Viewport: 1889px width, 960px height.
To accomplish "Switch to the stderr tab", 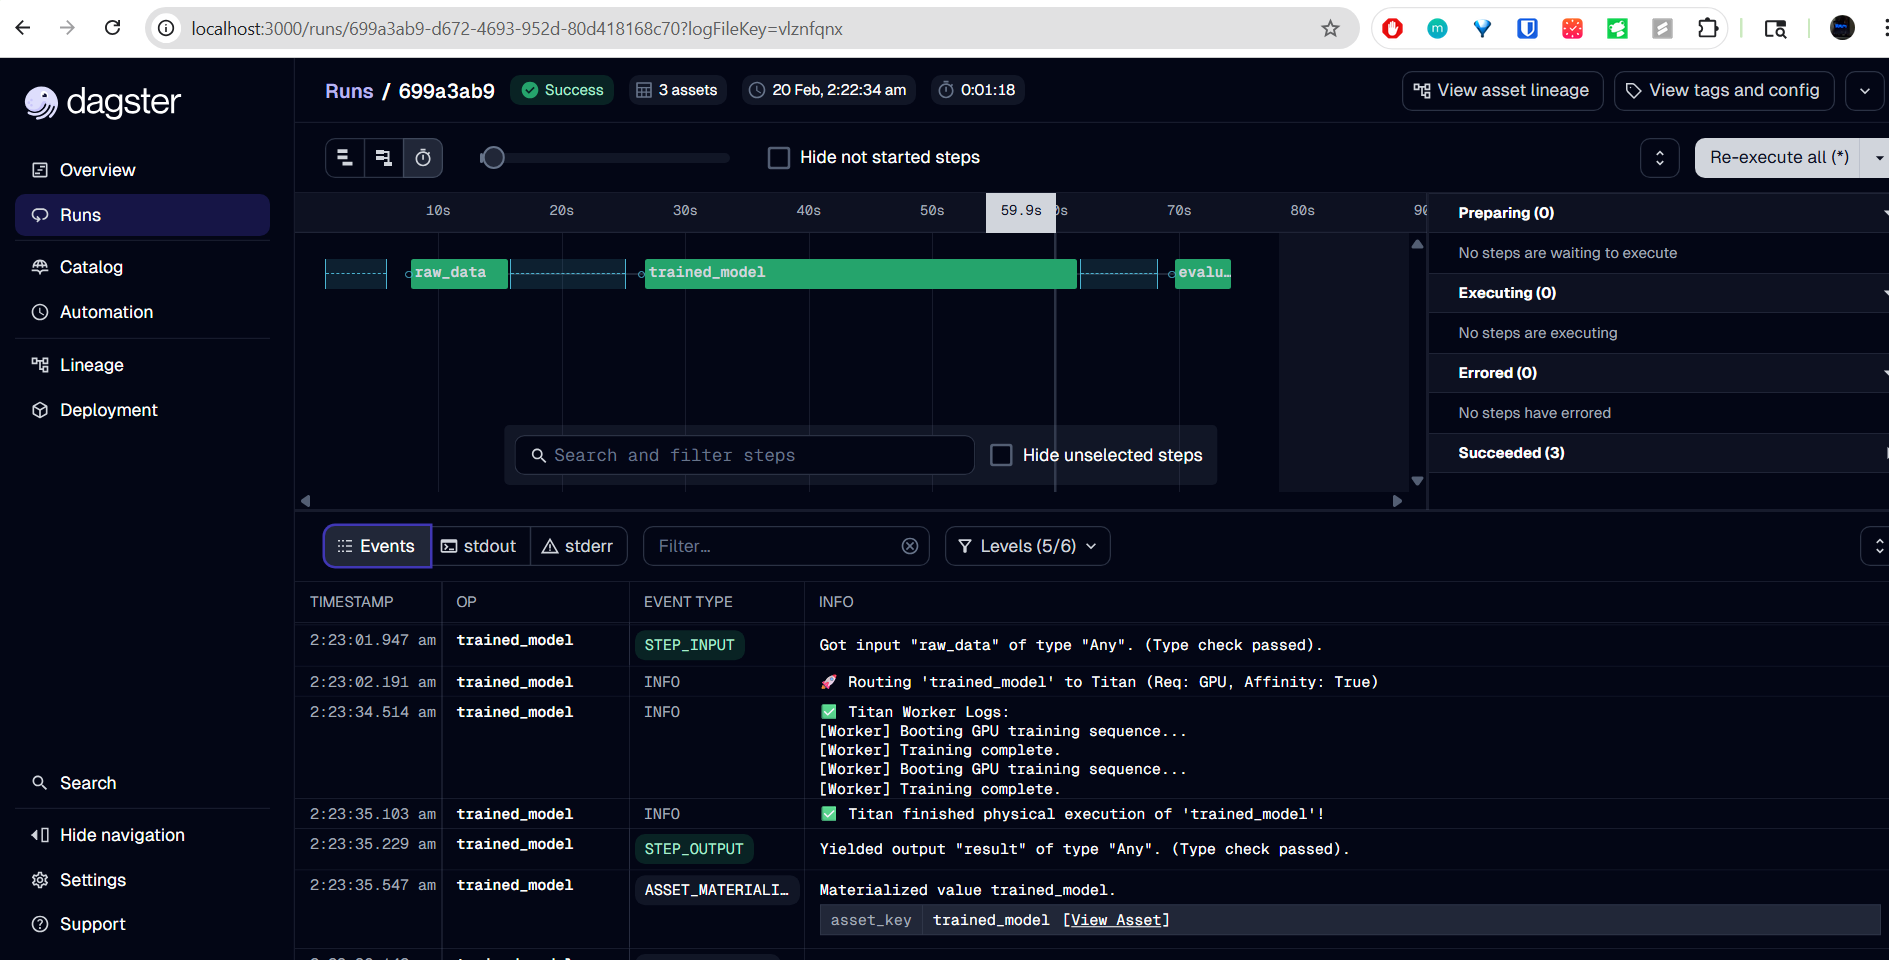I will [578, 546].
